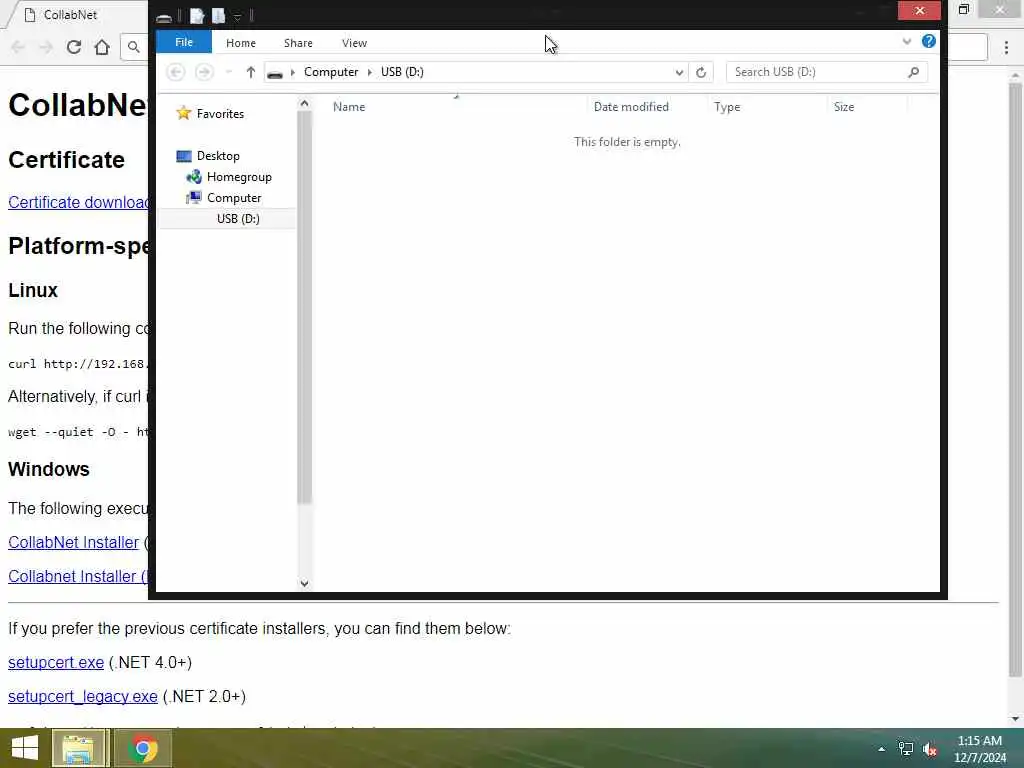This screenshot has height=768, width=1024.
Task: Open the lower Collabnet Installer link
Action: coord(78,577)
